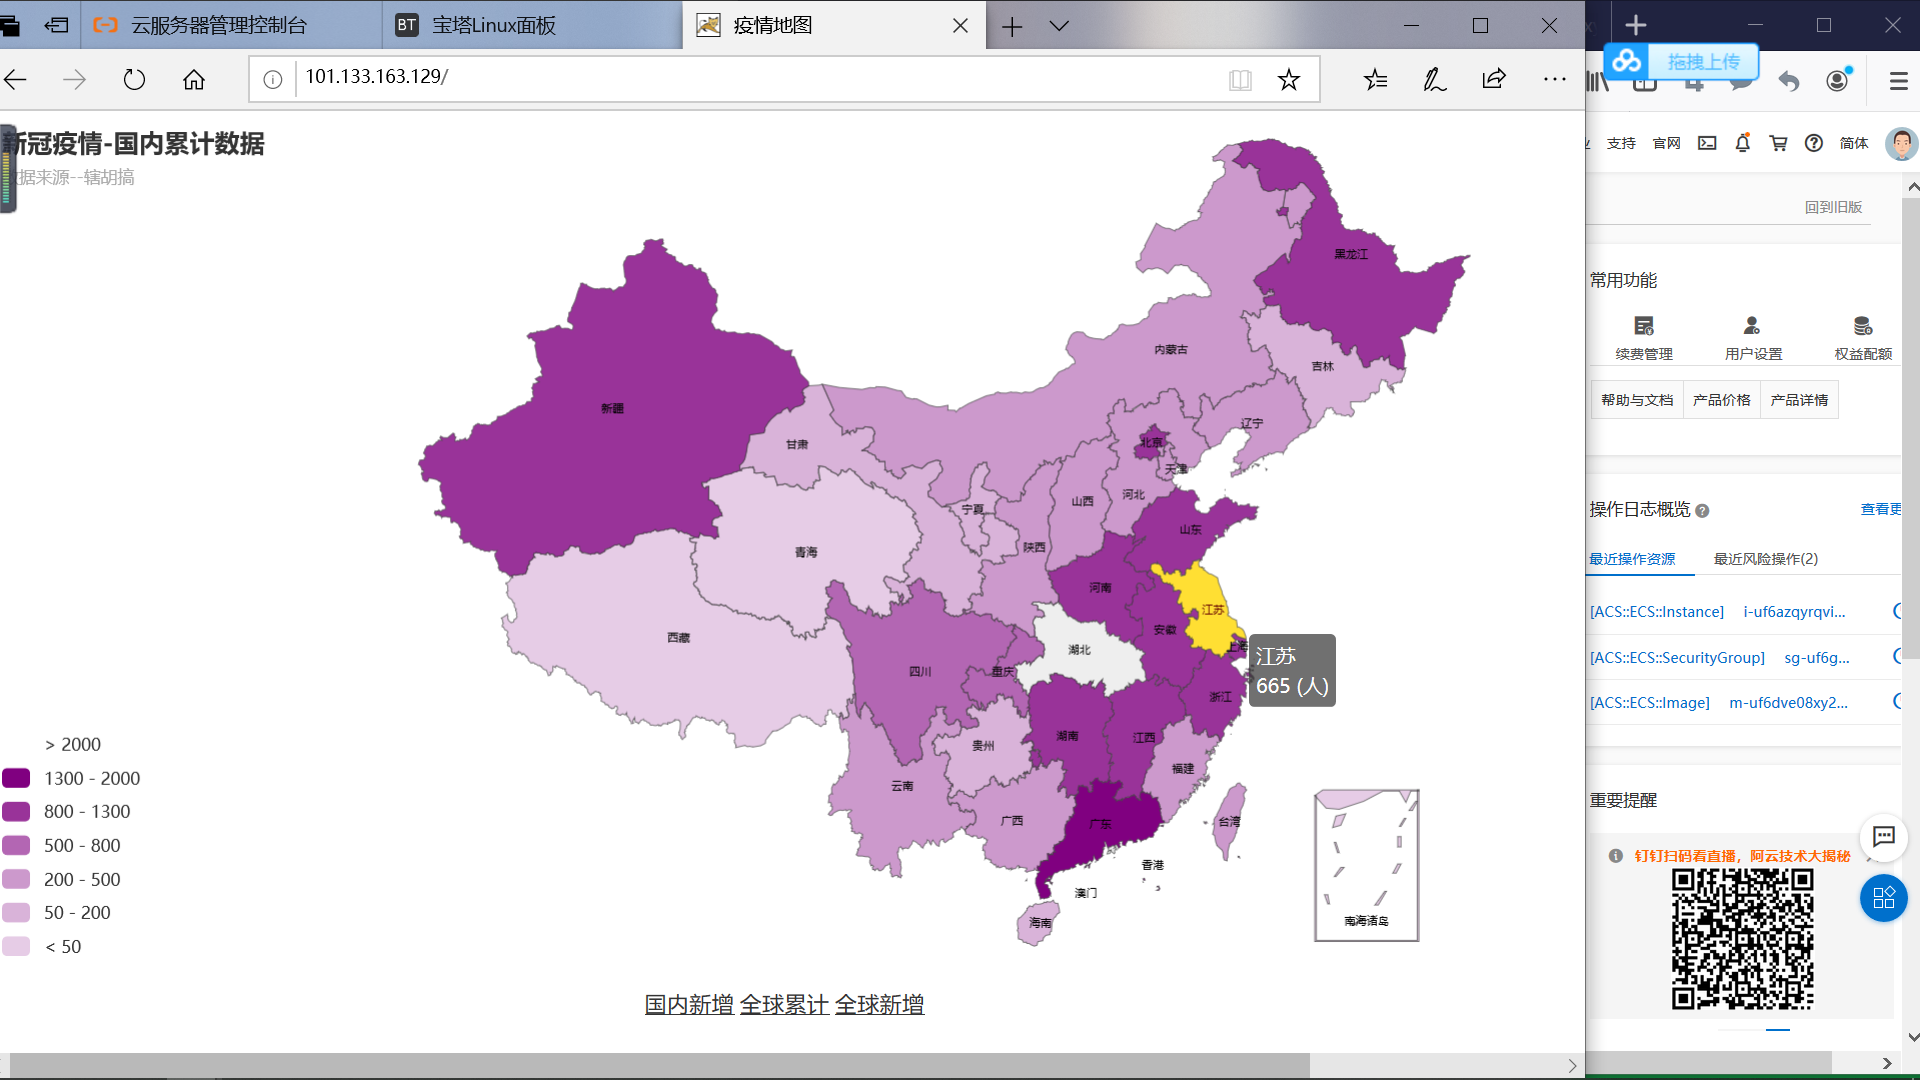
Task: Click the share page icon
Action: point(1493,79)
